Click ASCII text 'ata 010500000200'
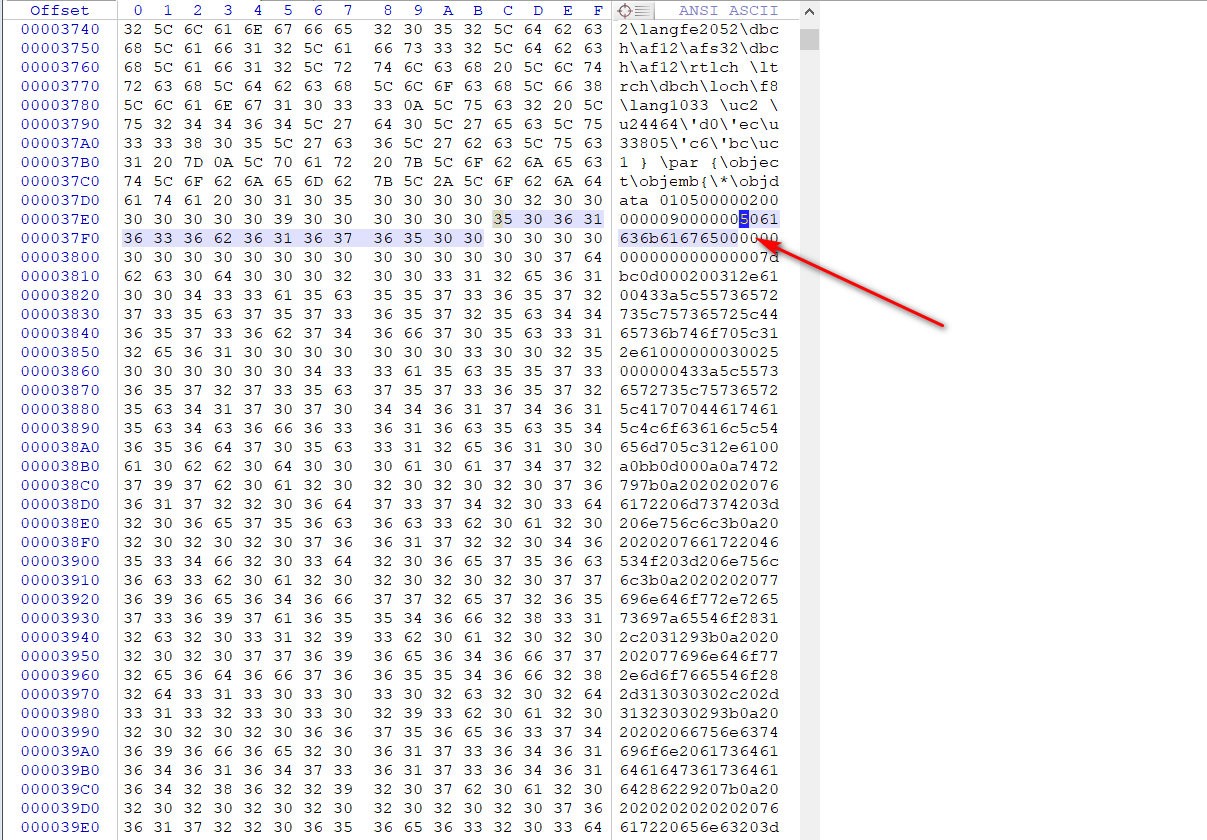The width and height of the screenshot is (1207, 840). coord(698,200)
